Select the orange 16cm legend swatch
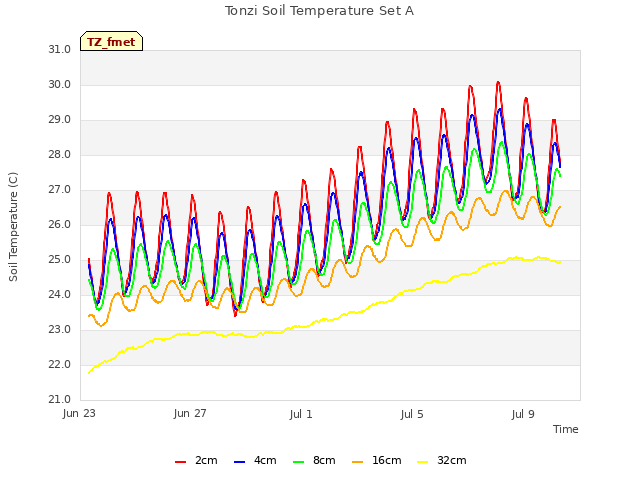Image resolution: width=640 pixels, height=480 pixels. coord(358,461)
